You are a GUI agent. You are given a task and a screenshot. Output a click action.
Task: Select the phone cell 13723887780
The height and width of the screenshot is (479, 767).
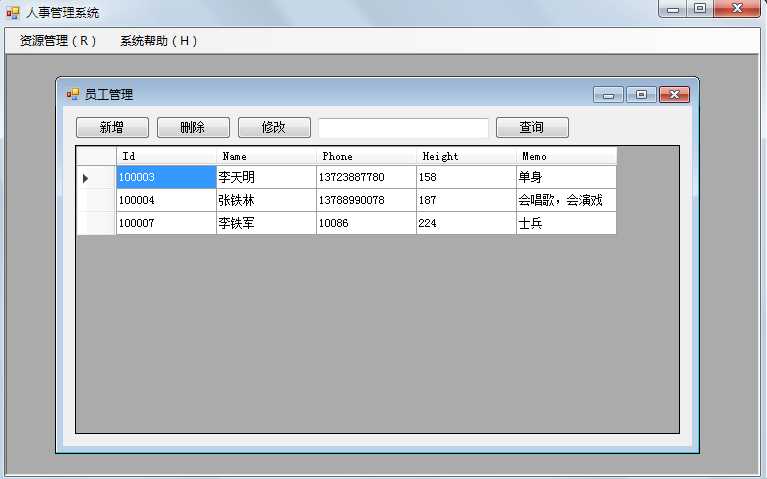(x=366, y=177)
